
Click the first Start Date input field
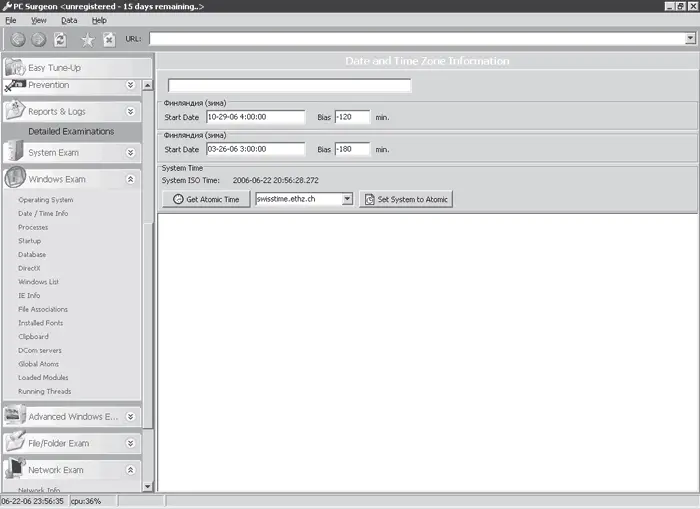click(255, 117)
